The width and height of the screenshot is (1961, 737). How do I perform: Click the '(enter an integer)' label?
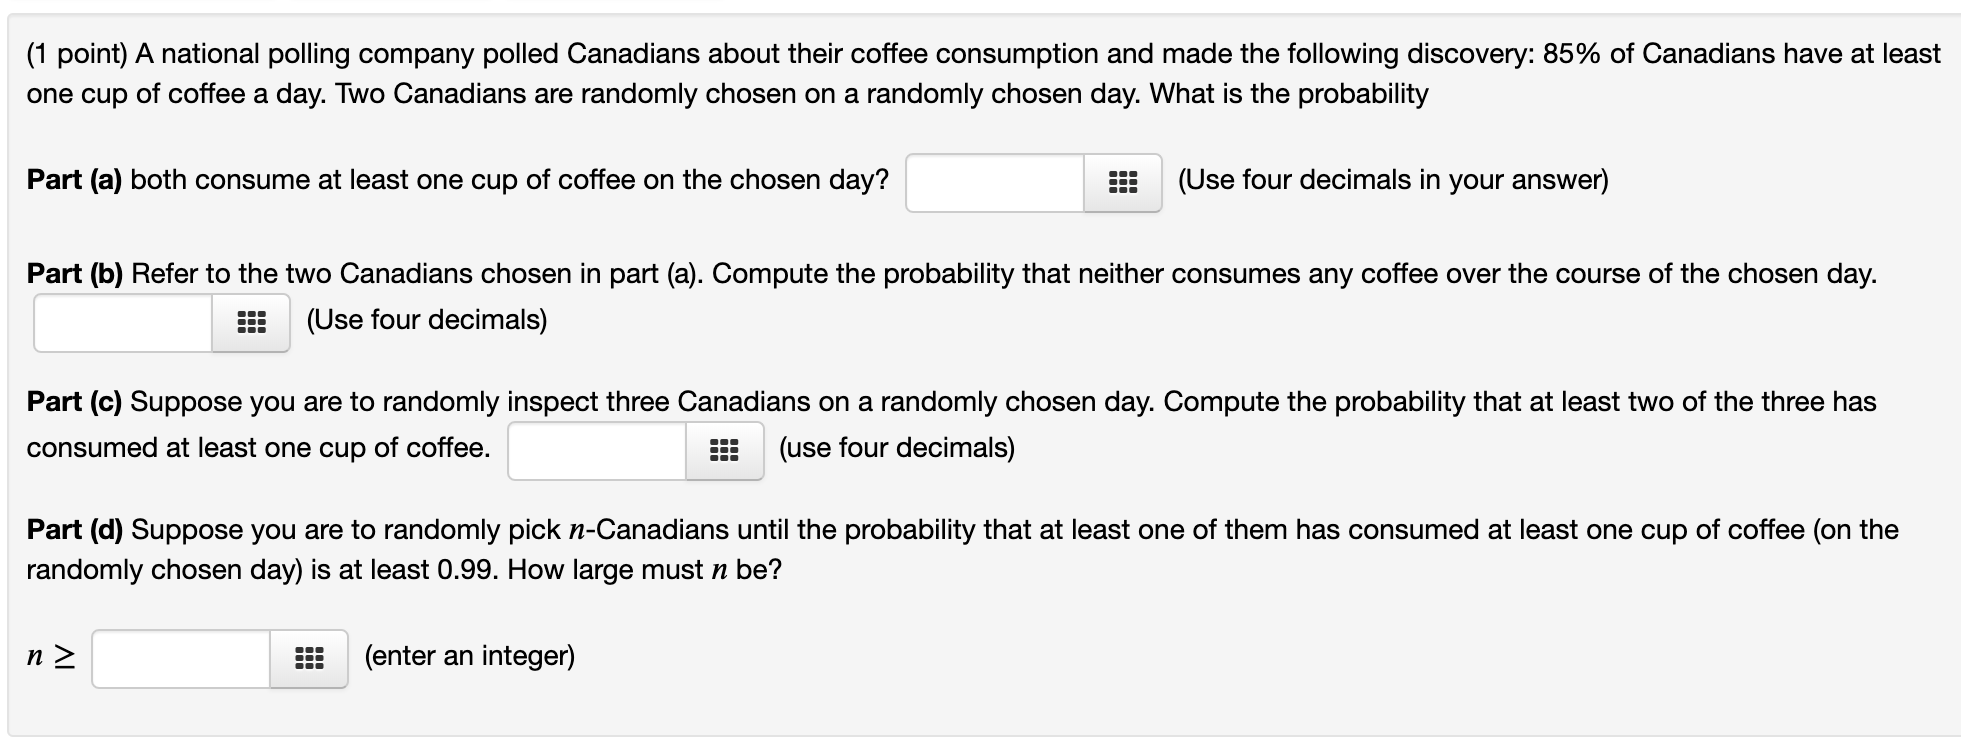[469, 657]
